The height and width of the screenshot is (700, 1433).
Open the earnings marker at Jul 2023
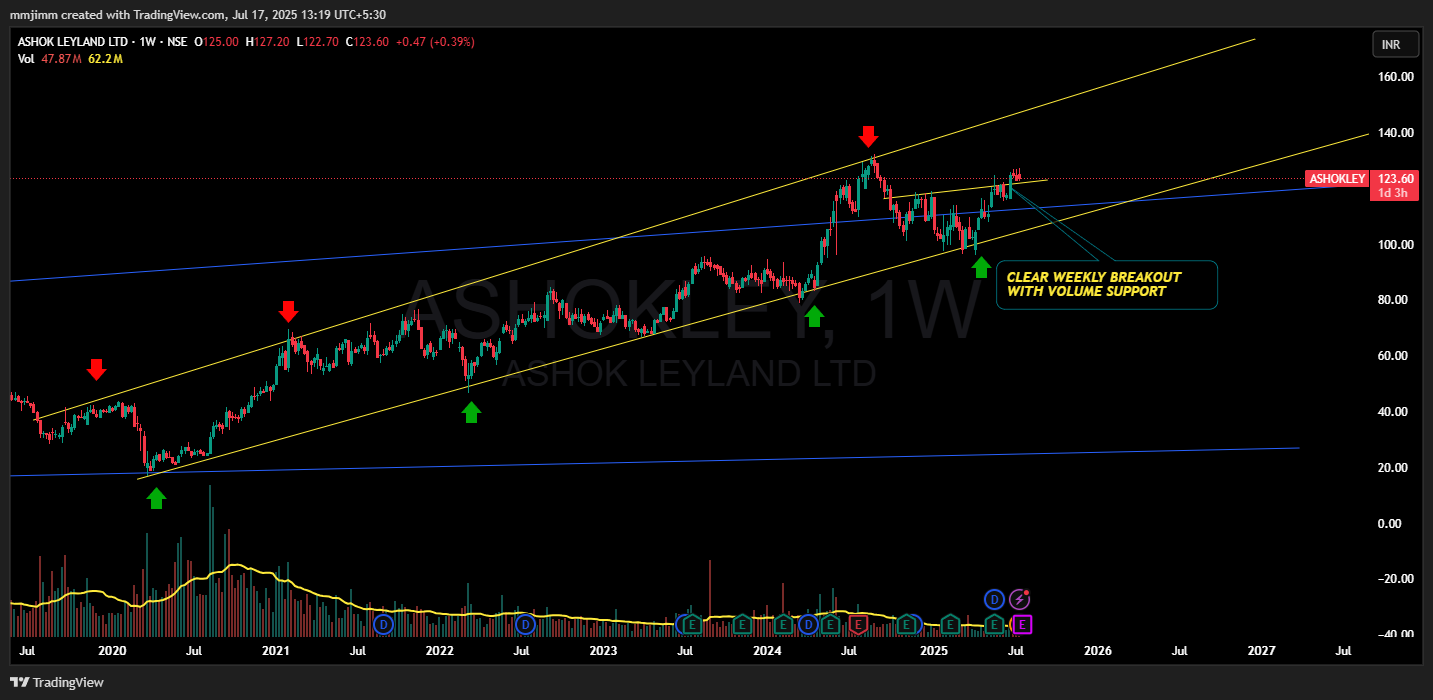[692, 625]
